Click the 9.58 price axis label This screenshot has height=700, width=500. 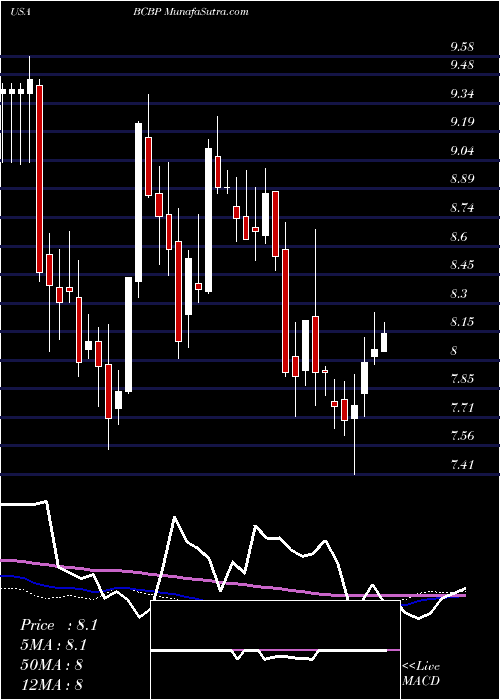click(x=462, y=47)
